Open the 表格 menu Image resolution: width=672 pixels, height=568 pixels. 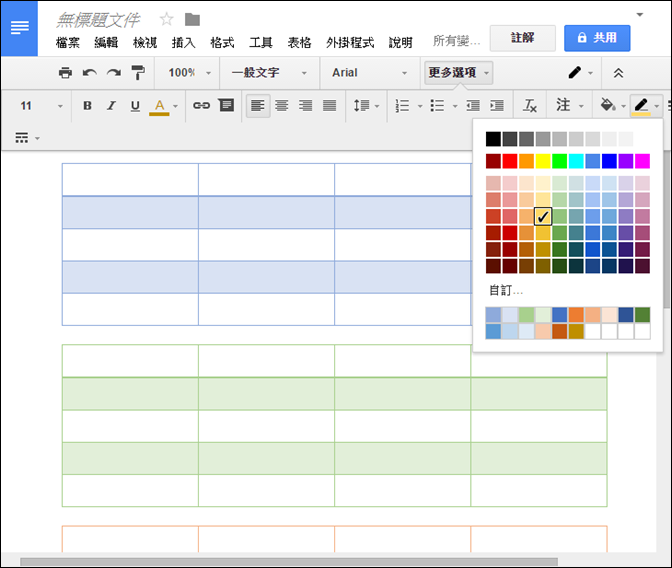(299, 42)
